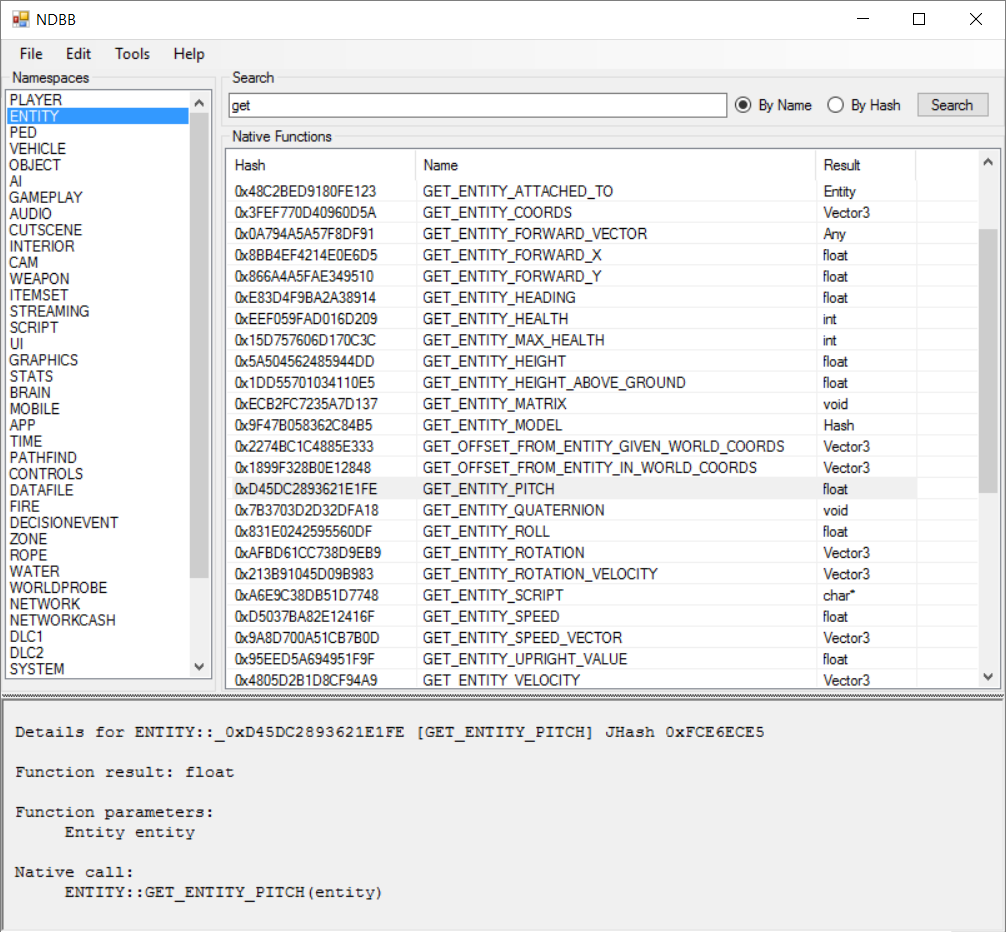
Task: Select the GET_ENTITY_HEALTH row
Action: [571, 319]
